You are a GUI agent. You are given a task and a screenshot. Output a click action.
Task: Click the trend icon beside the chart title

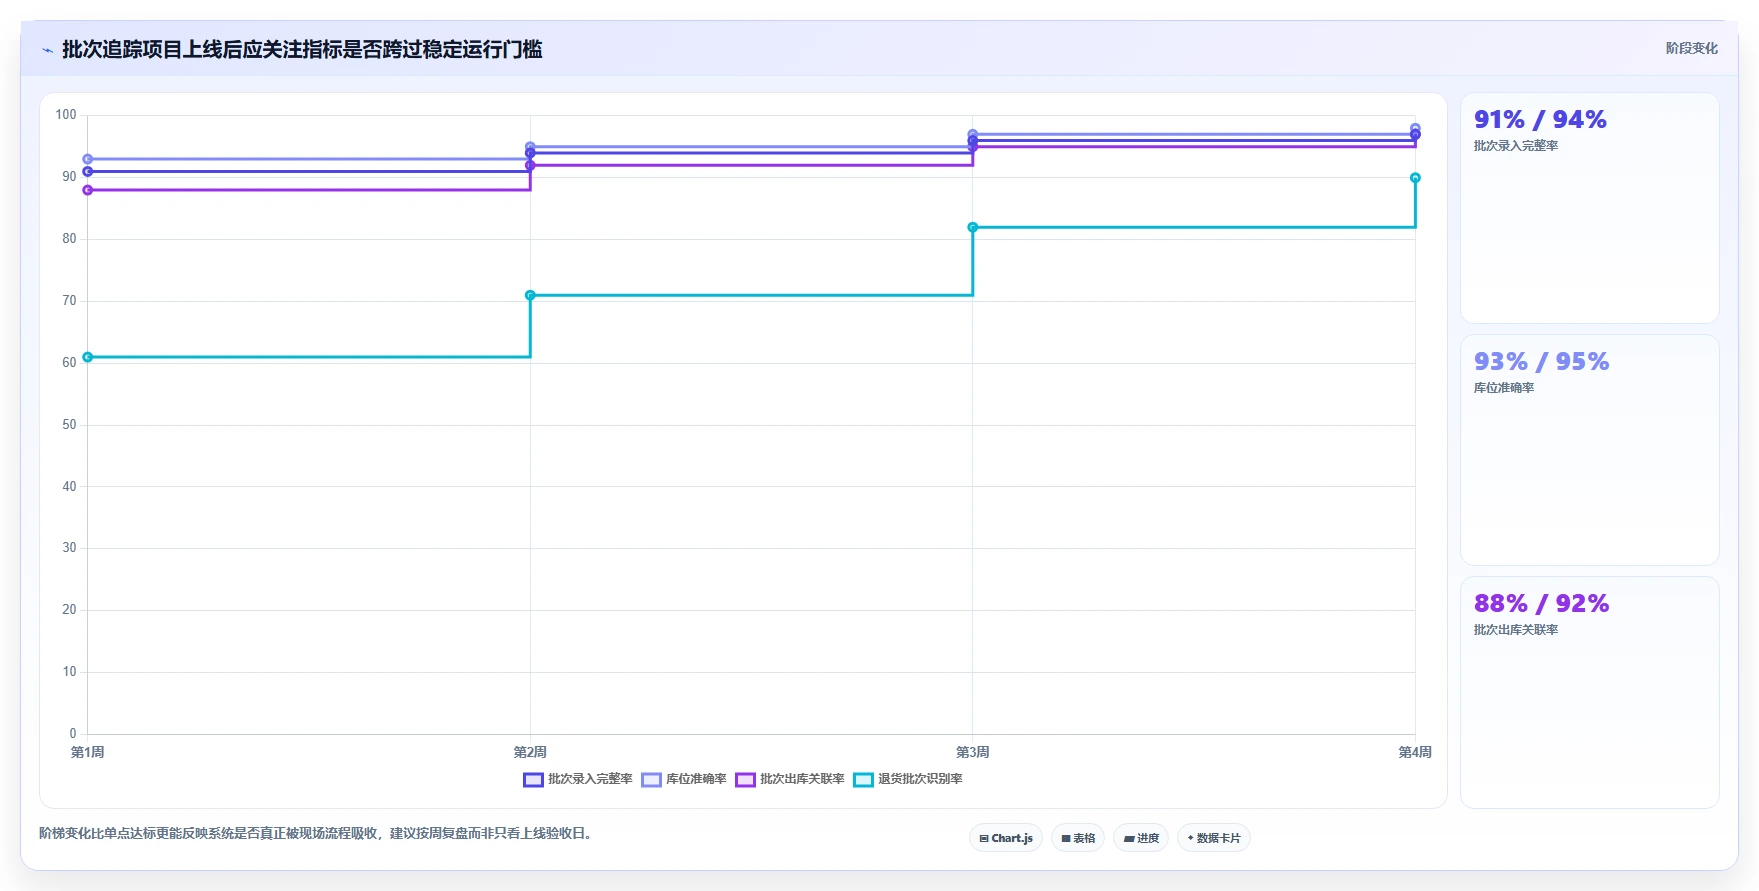47,50
